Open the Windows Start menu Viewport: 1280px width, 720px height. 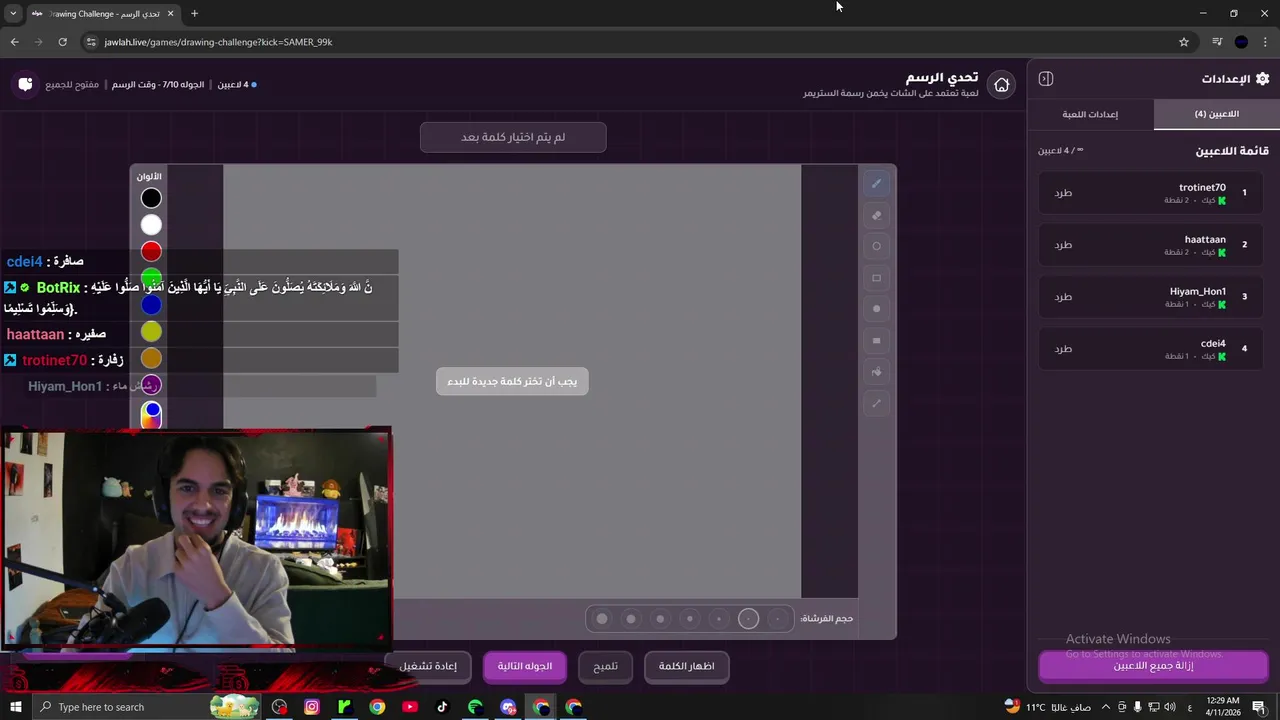click(x=15, y=707)
